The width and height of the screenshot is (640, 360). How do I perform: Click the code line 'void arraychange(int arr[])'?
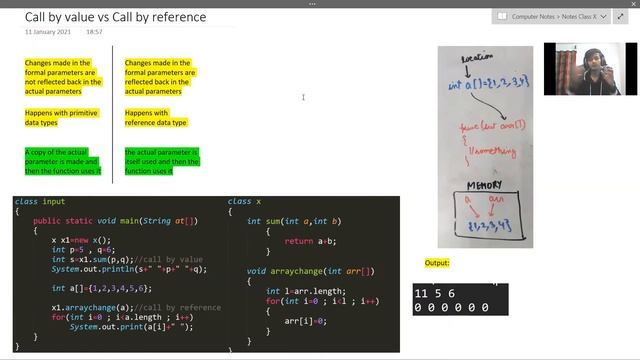click(x=310, y=271)
